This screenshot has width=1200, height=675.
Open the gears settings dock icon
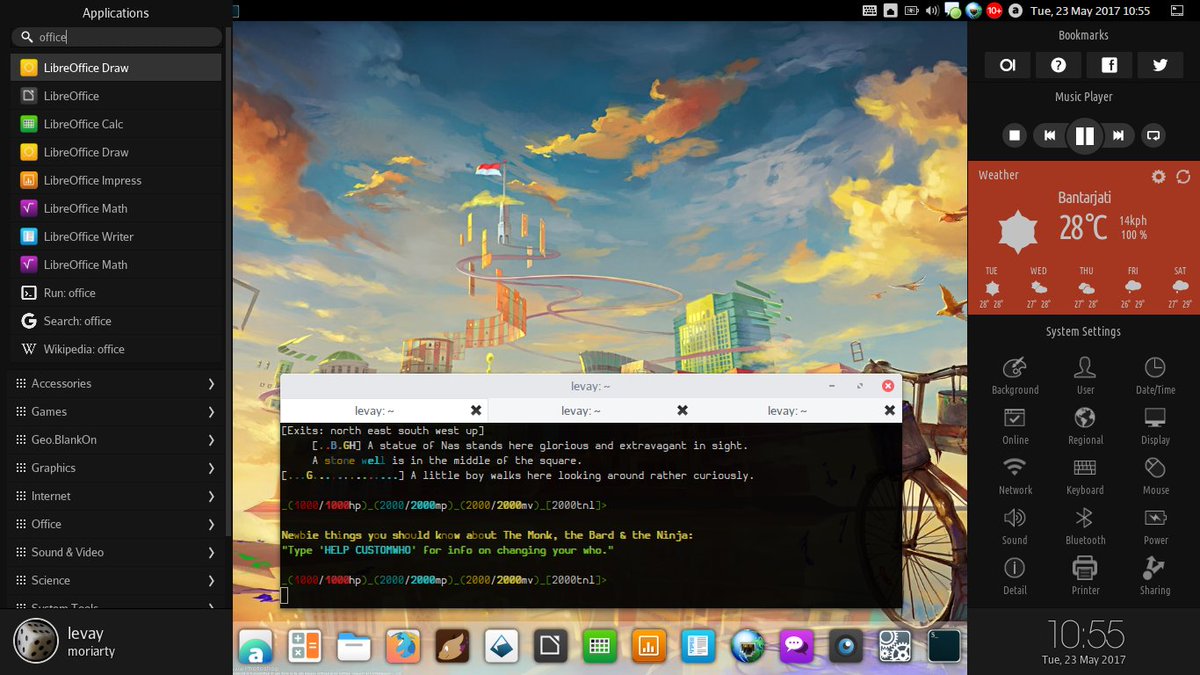pos(895,647)
